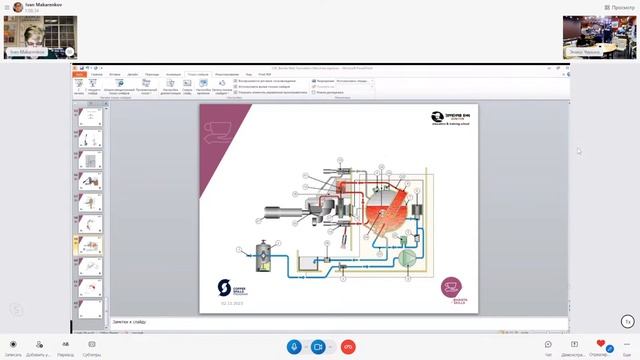Mute the microphone
Image resolution: width=640 pixels, height=360 pixels.
294,347
